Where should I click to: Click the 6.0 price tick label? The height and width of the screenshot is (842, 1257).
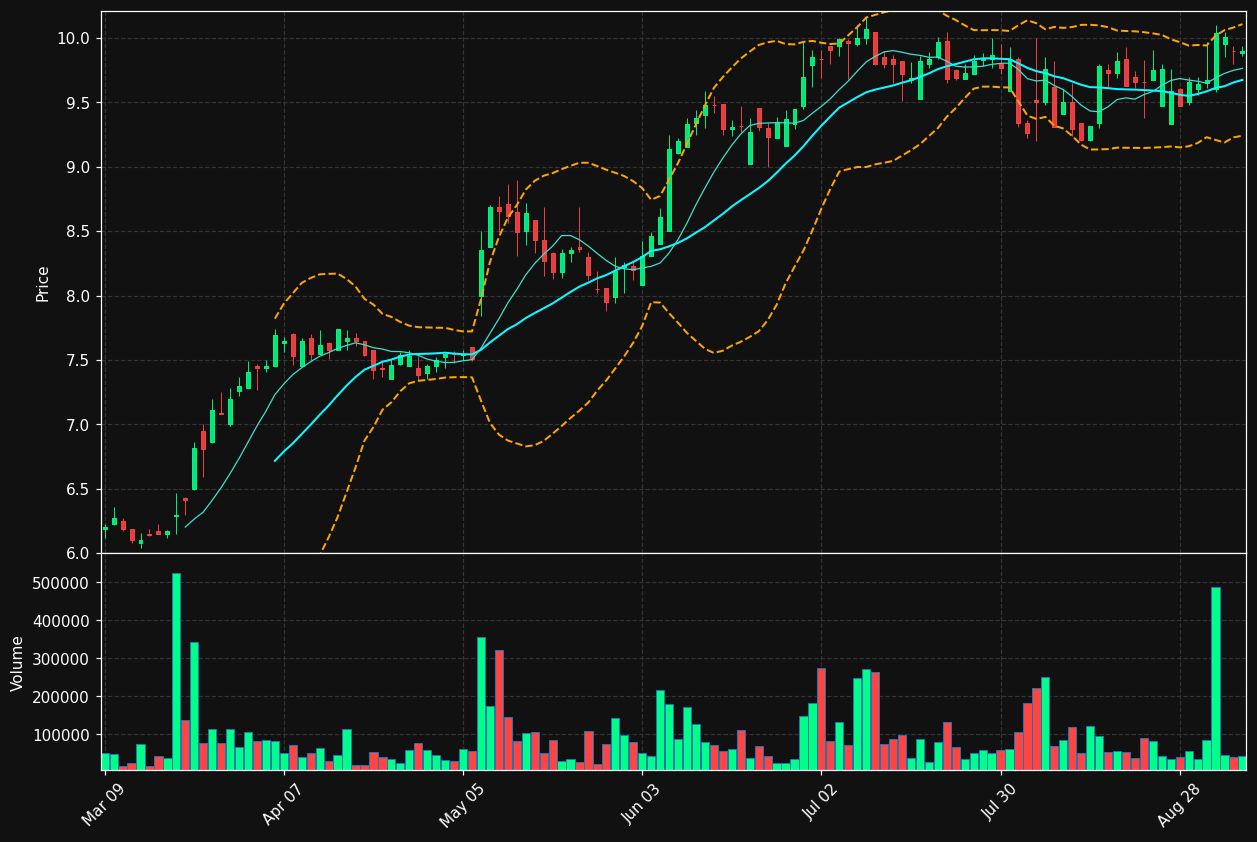(78, 553)
